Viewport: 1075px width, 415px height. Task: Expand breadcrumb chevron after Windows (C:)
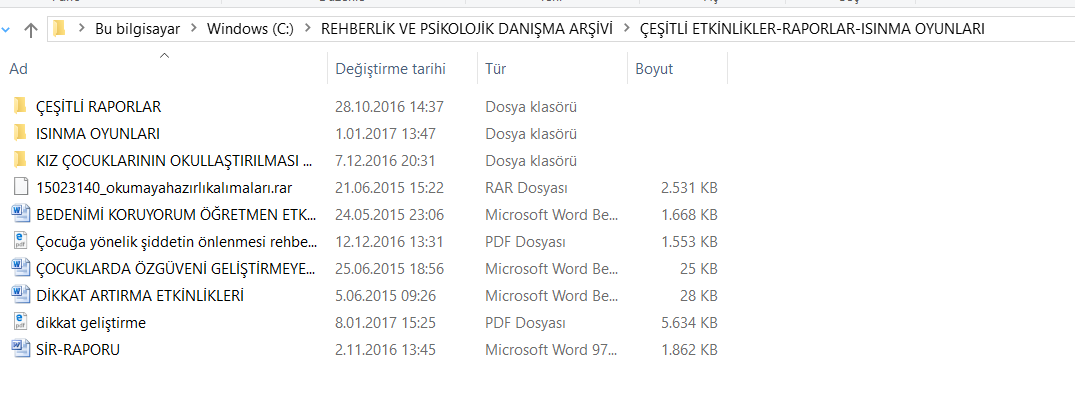click(x=307, y=29)
